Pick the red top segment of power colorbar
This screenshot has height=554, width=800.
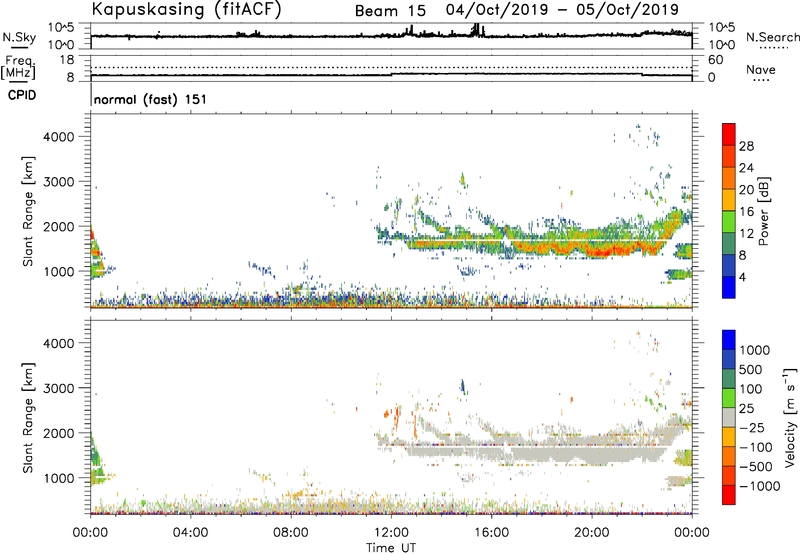(729, 134)
